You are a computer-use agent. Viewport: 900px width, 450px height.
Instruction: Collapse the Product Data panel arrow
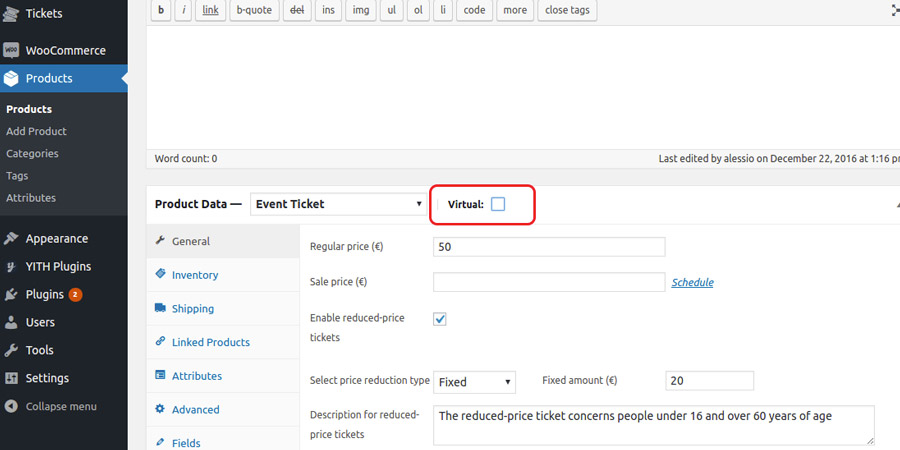point(895,204)
